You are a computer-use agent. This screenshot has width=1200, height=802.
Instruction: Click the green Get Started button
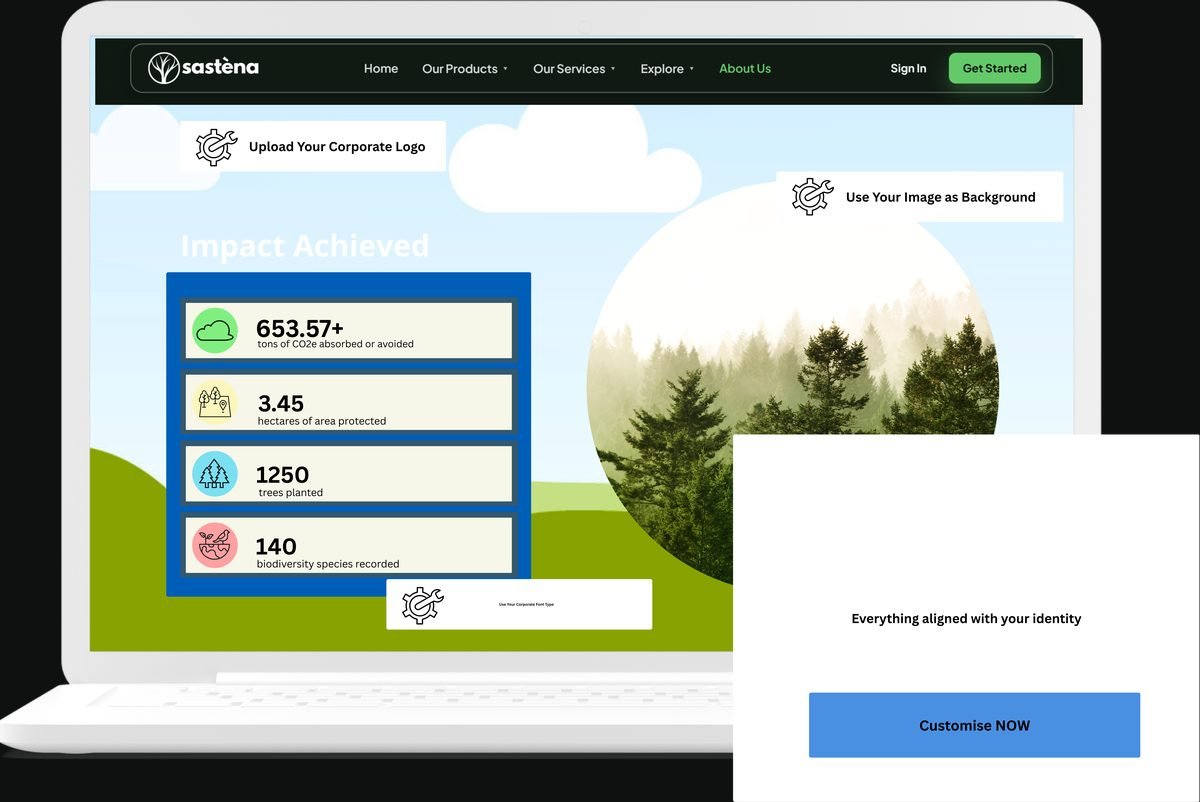[x=995, y=68]
